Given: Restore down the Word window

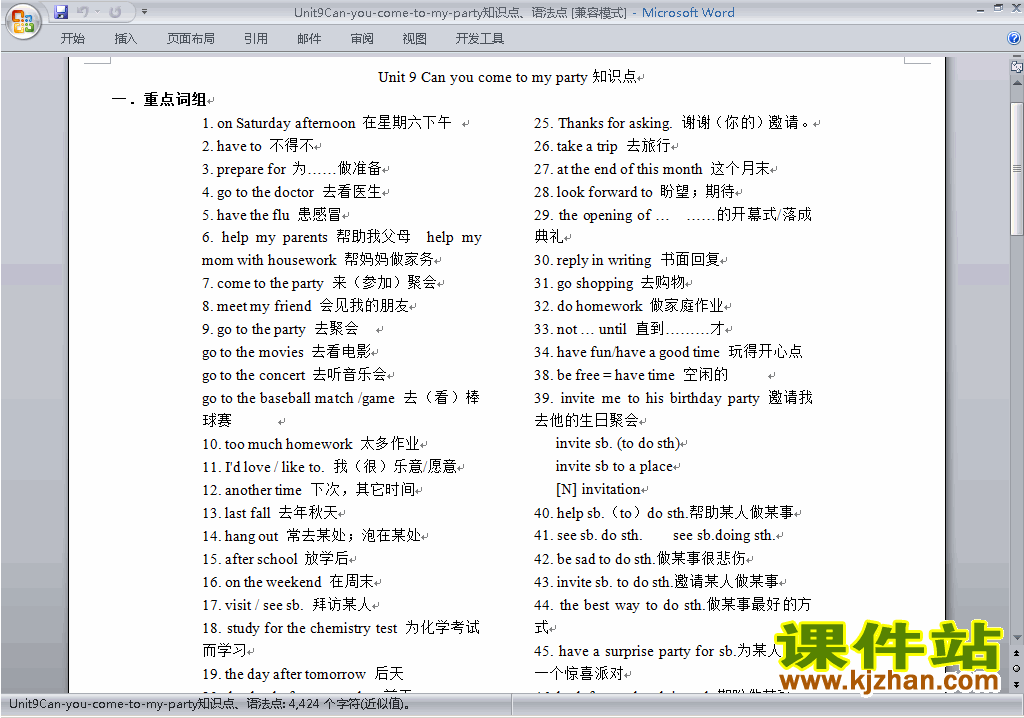Looking at the screenshot, I should (999, 8).
